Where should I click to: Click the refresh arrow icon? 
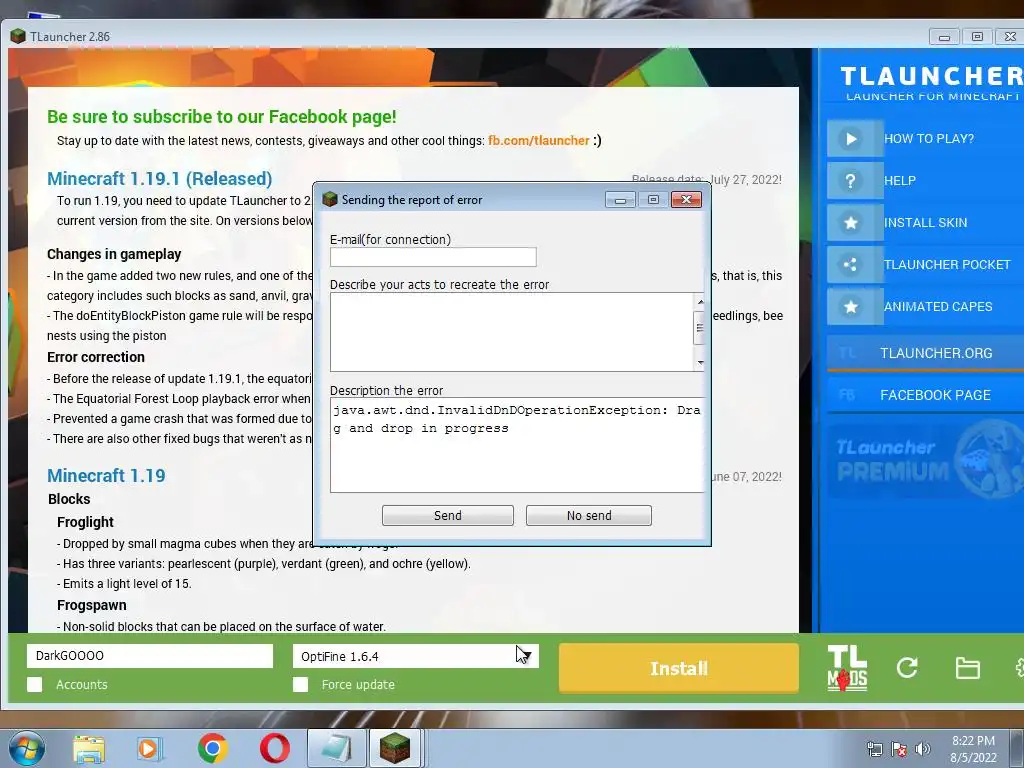pos(907,667)
